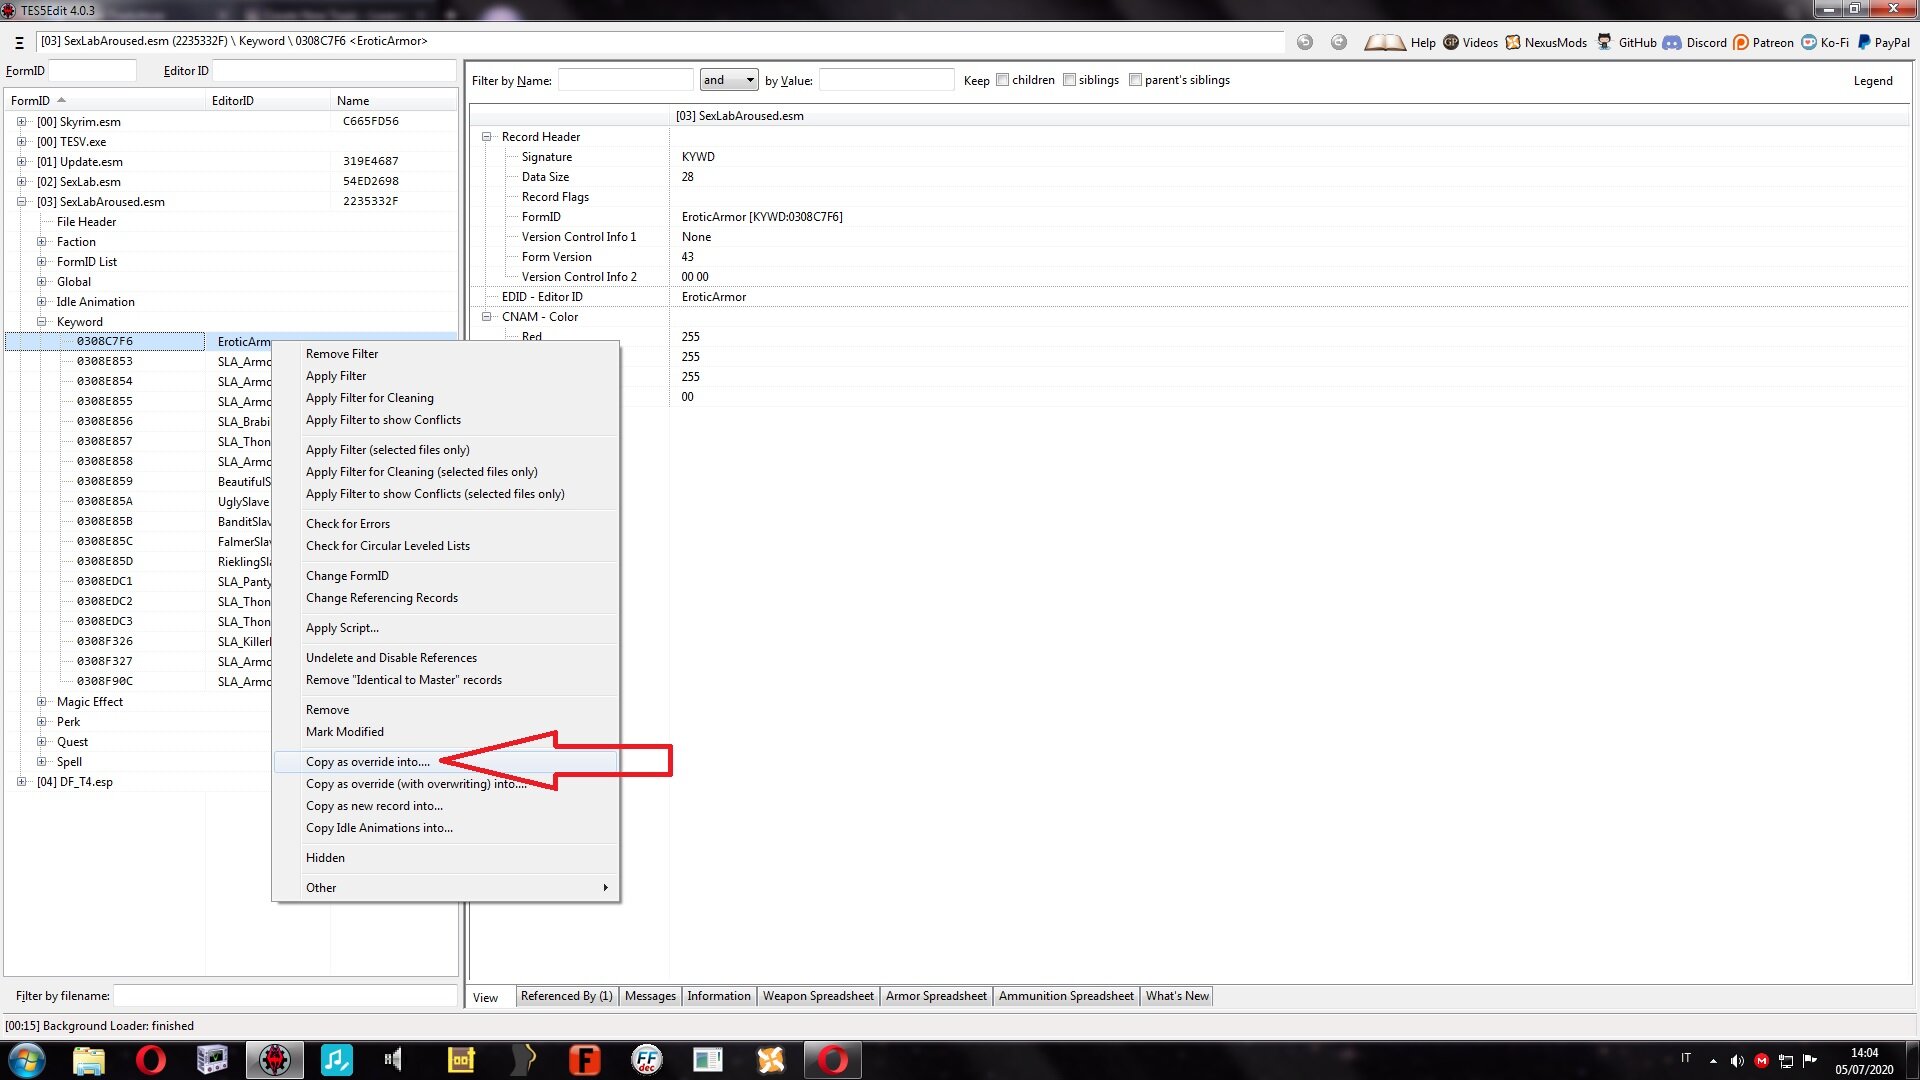Screen dimensions: 1920x1080
Task: Expand the [00] Skyrim.esm node
Action: [21, 122]
